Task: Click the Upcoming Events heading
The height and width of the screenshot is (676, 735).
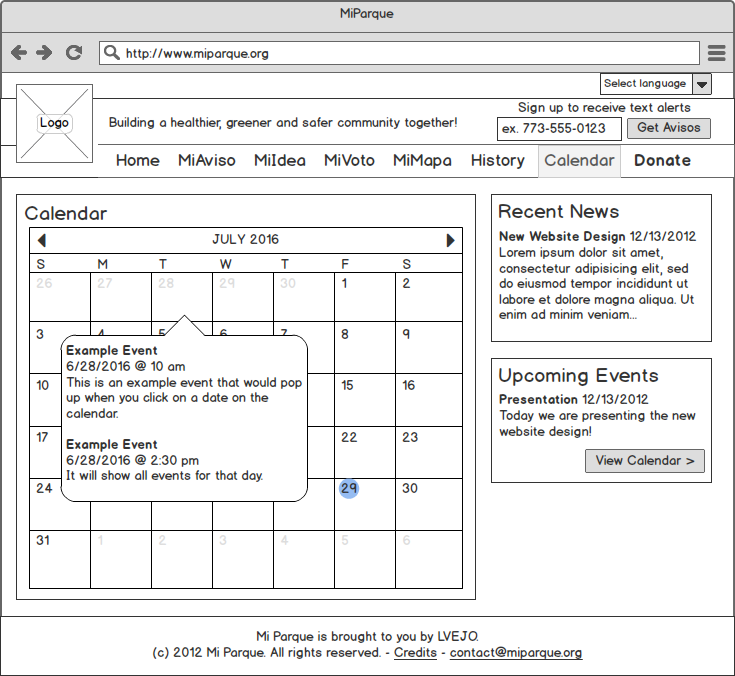Action: pos(578,376)
